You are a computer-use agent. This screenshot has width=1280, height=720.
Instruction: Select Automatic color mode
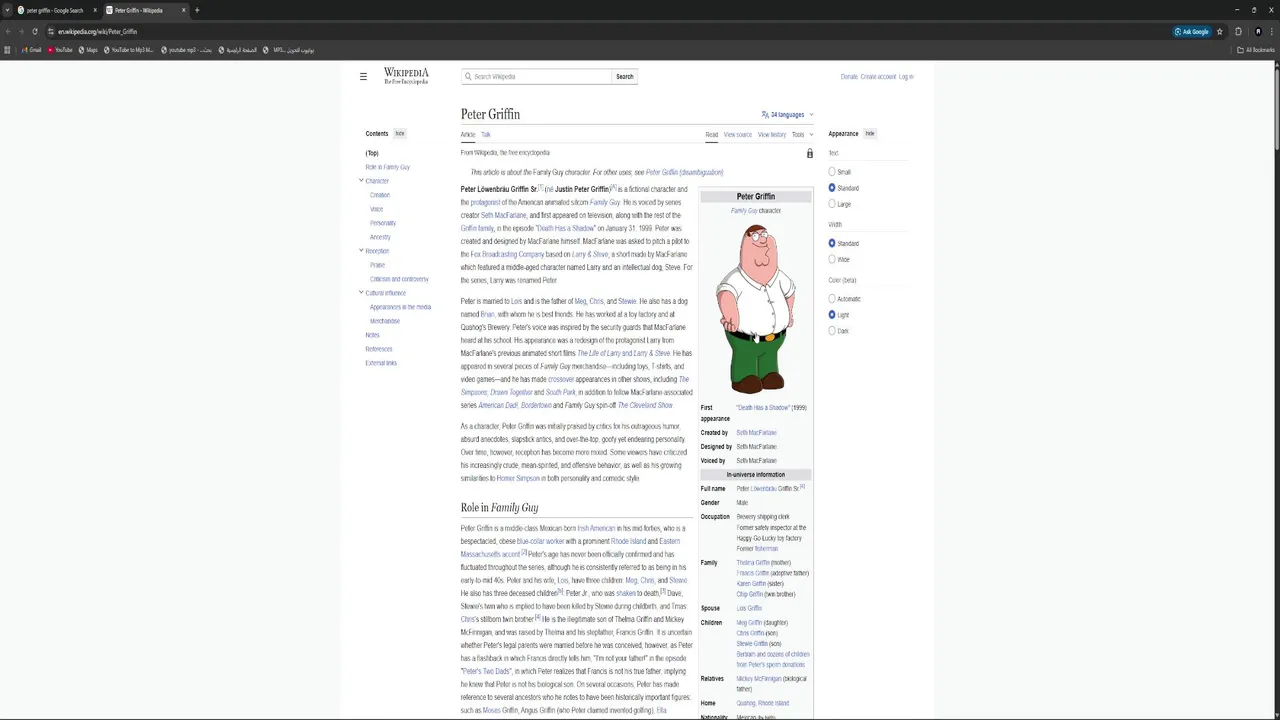(832, 299)
